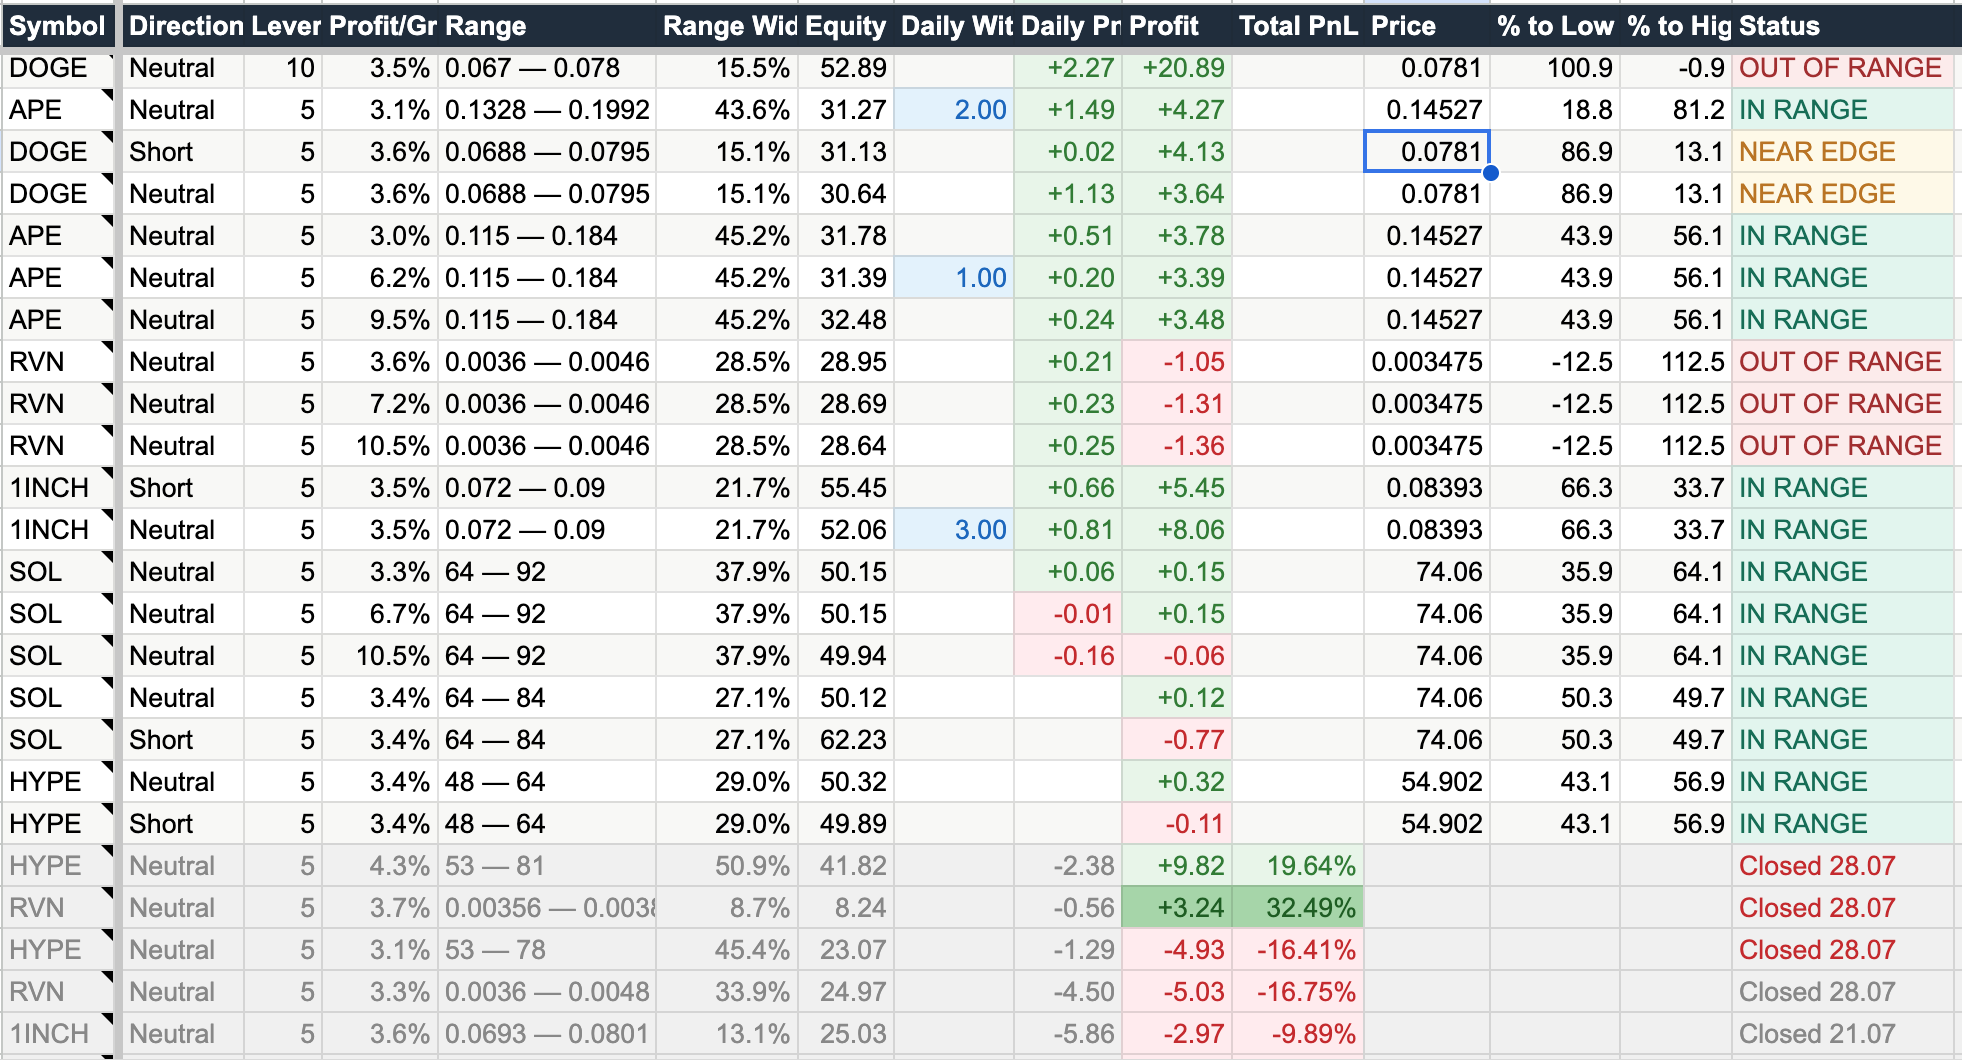Click the equity cell 24.97
Screen dimensions: 1962x1060
click(846, 992)
